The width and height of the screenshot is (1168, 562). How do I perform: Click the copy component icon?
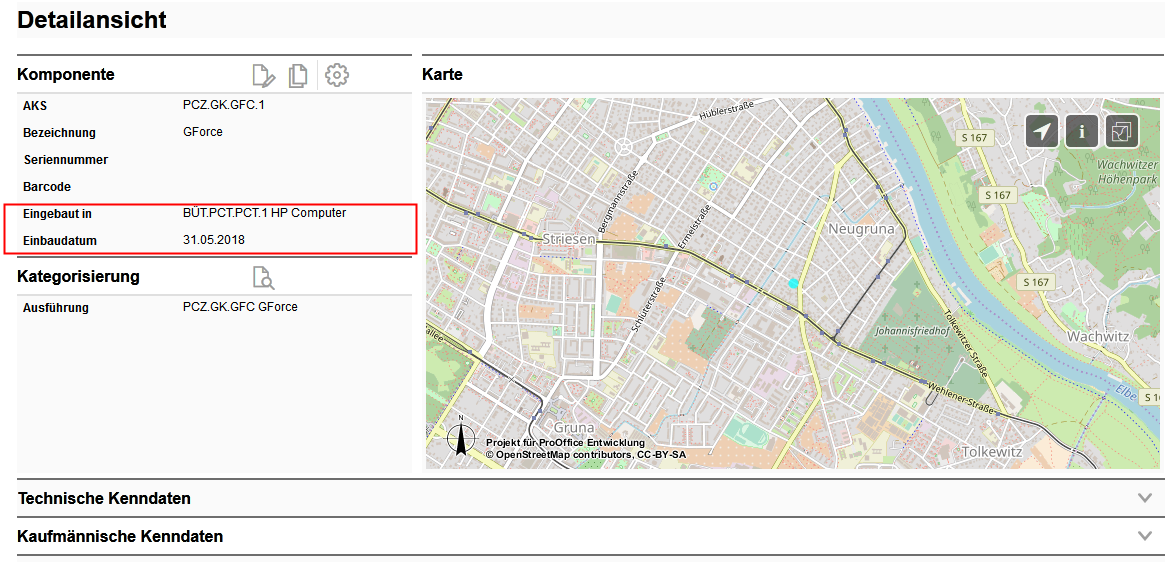click(x=298, y=75)
